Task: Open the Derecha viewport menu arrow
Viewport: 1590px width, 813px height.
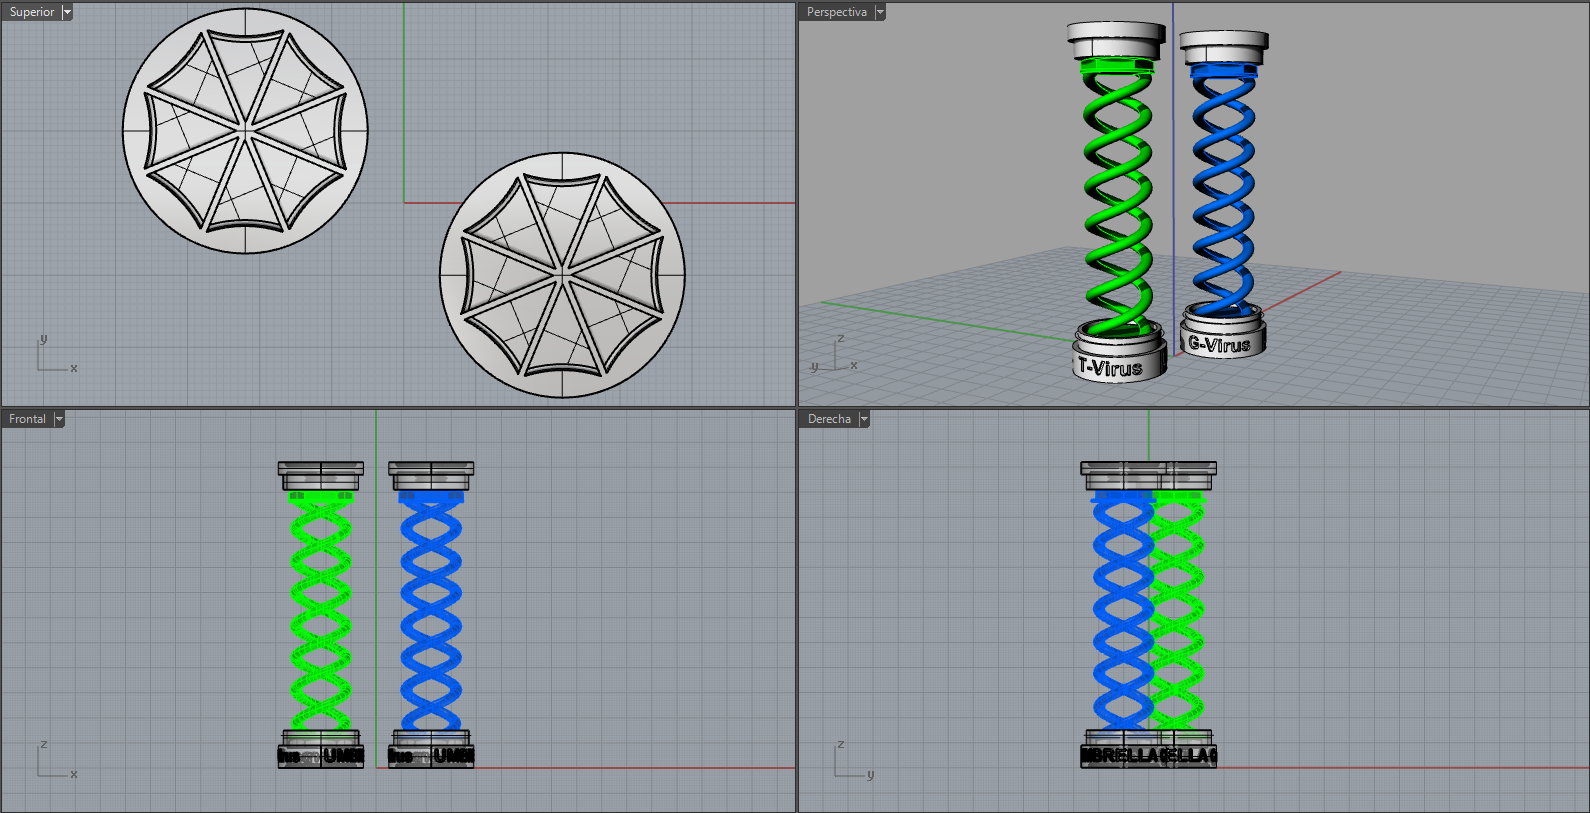Action: 864,419
